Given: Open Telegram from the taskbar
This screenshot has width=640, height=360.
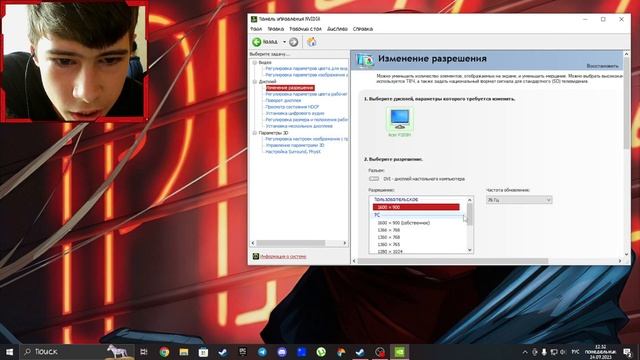Looking at the screenshot, I should pos(262,352).
